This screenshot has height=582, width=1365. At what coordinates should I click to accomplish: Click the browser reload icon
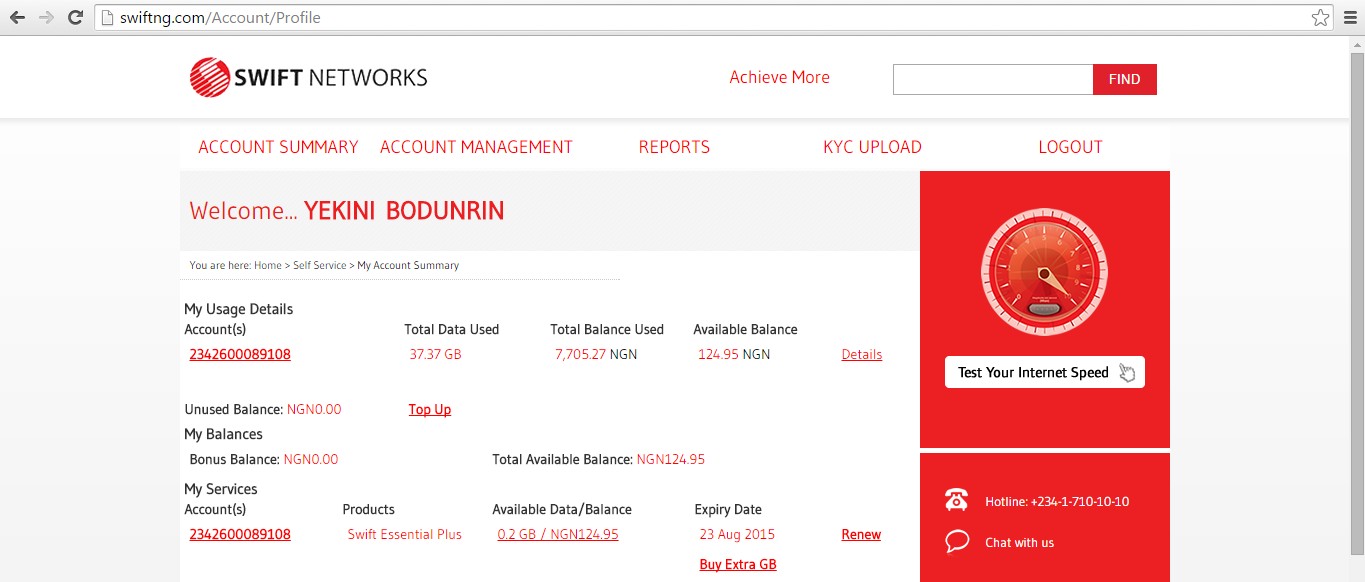tap(75, 16)
